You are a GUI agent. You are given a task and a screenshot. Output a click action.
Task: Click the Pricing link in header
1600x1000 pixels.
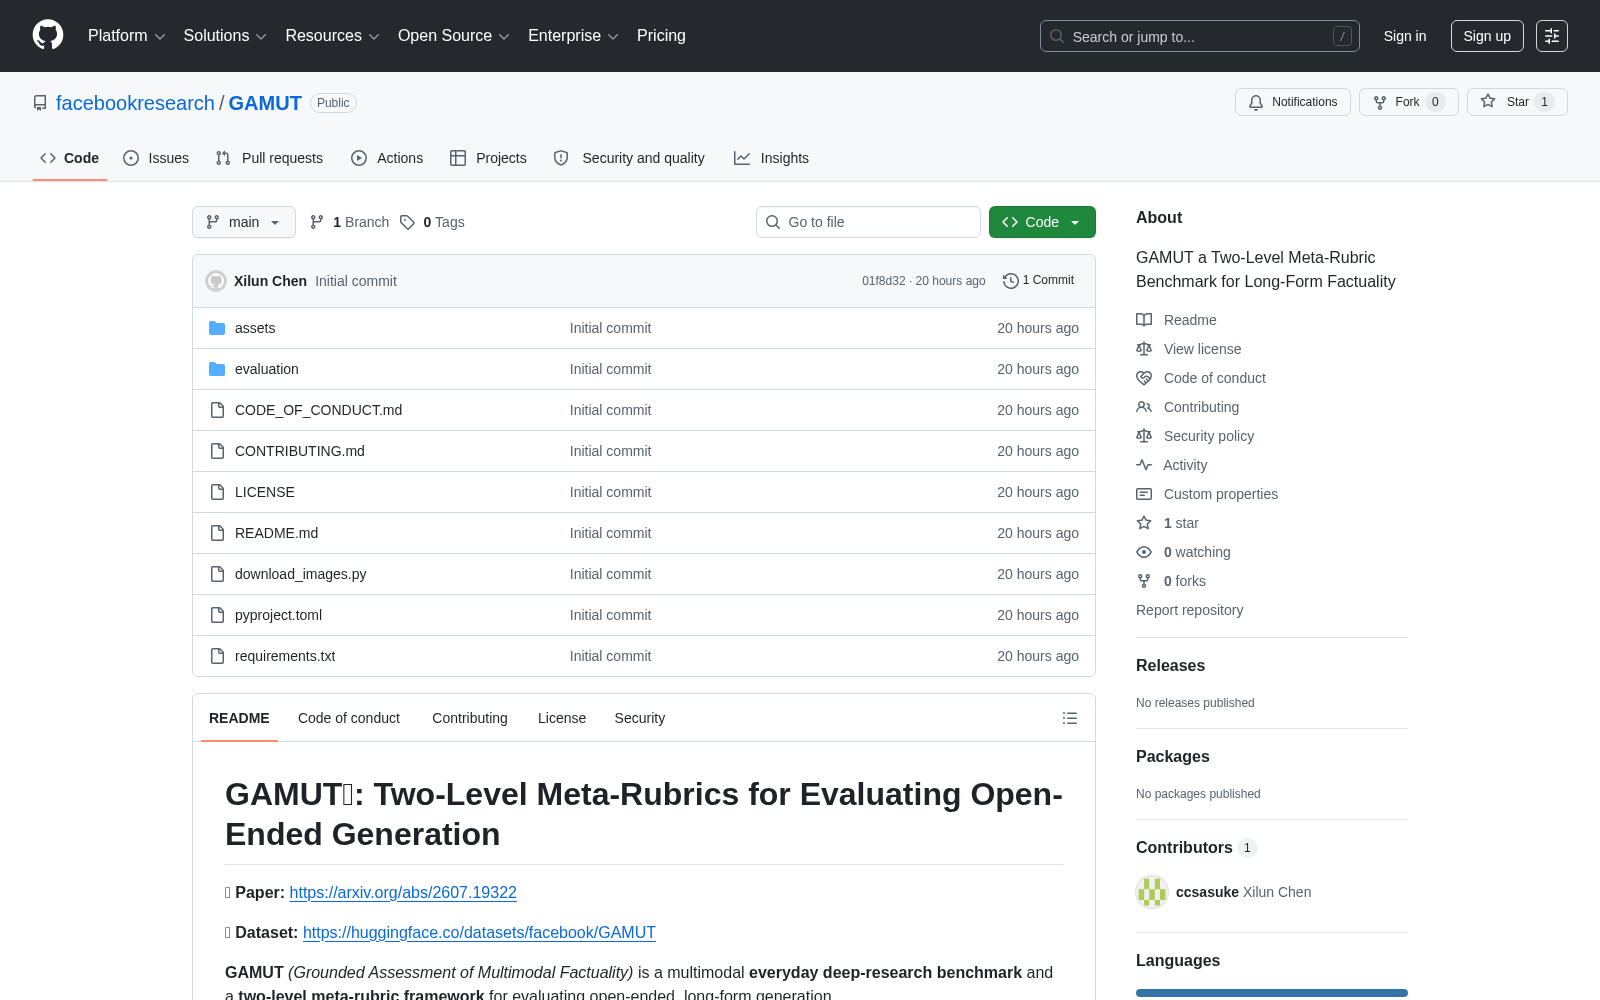click(661, 36)
